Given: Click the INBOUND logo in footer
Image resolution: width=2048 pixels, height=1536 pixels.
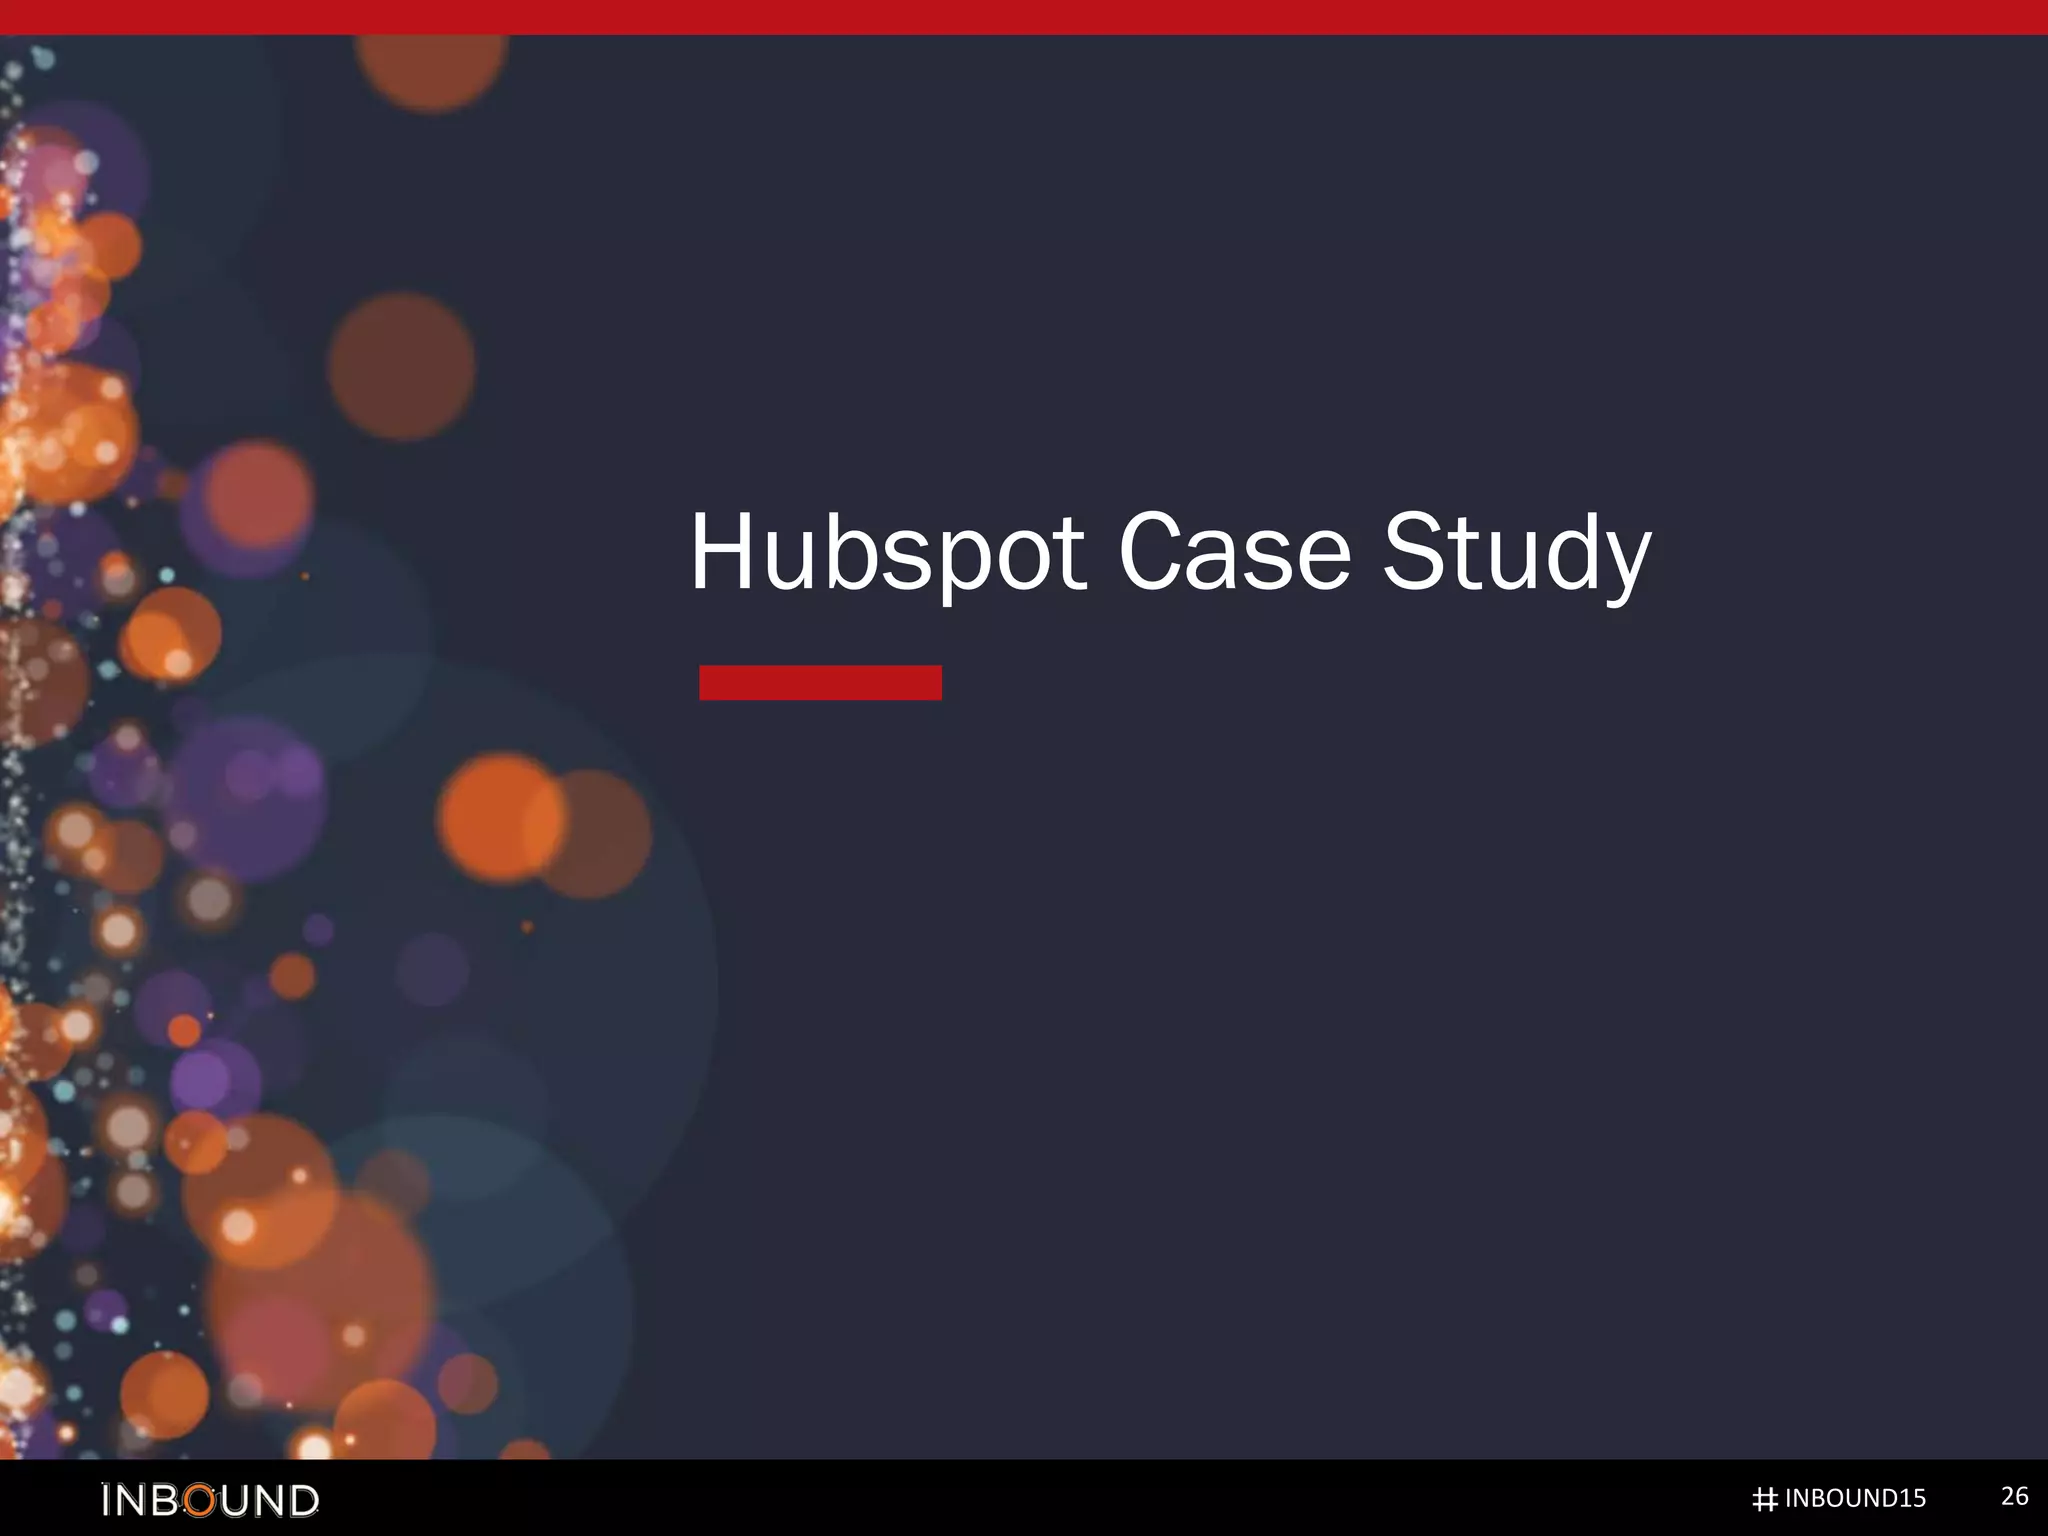Looking at the screenshot, I should (x=210, y=1500).
